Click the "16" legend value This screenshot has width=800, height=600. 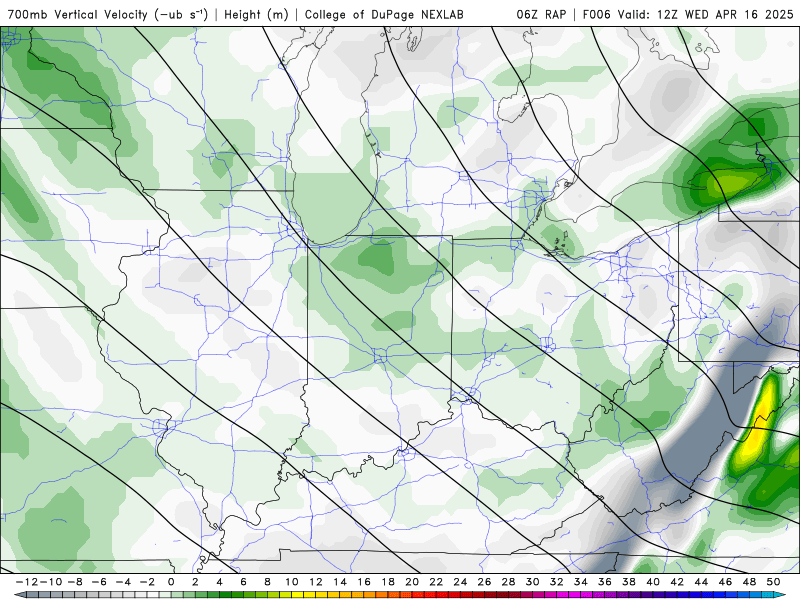[364, 582]
